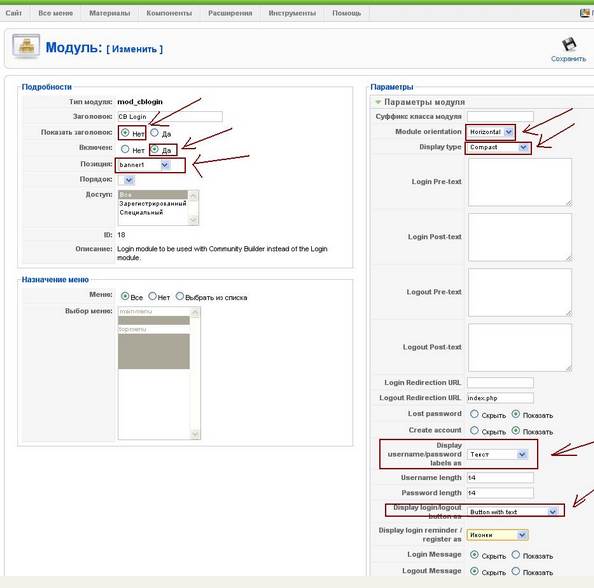This screenshot has width=594, height=588.
Task: Open login reminder dropdown showing Иконки
Action: [x=497, y=535]
